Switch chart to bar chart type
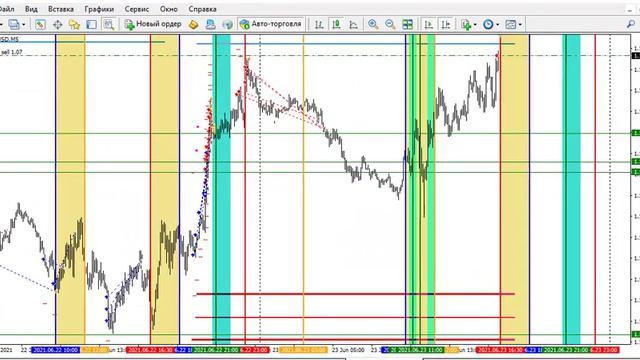The width and height of the screenshot is (640, 360). coord(319,24)
